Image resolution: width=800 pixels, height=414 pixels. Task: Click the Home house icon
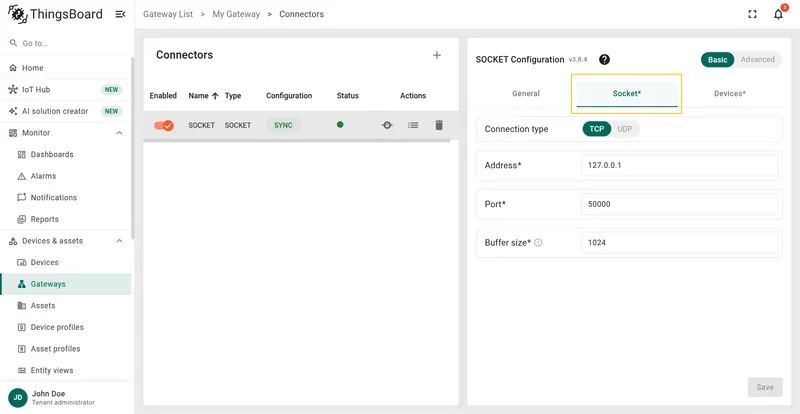(x=13, y=68)
